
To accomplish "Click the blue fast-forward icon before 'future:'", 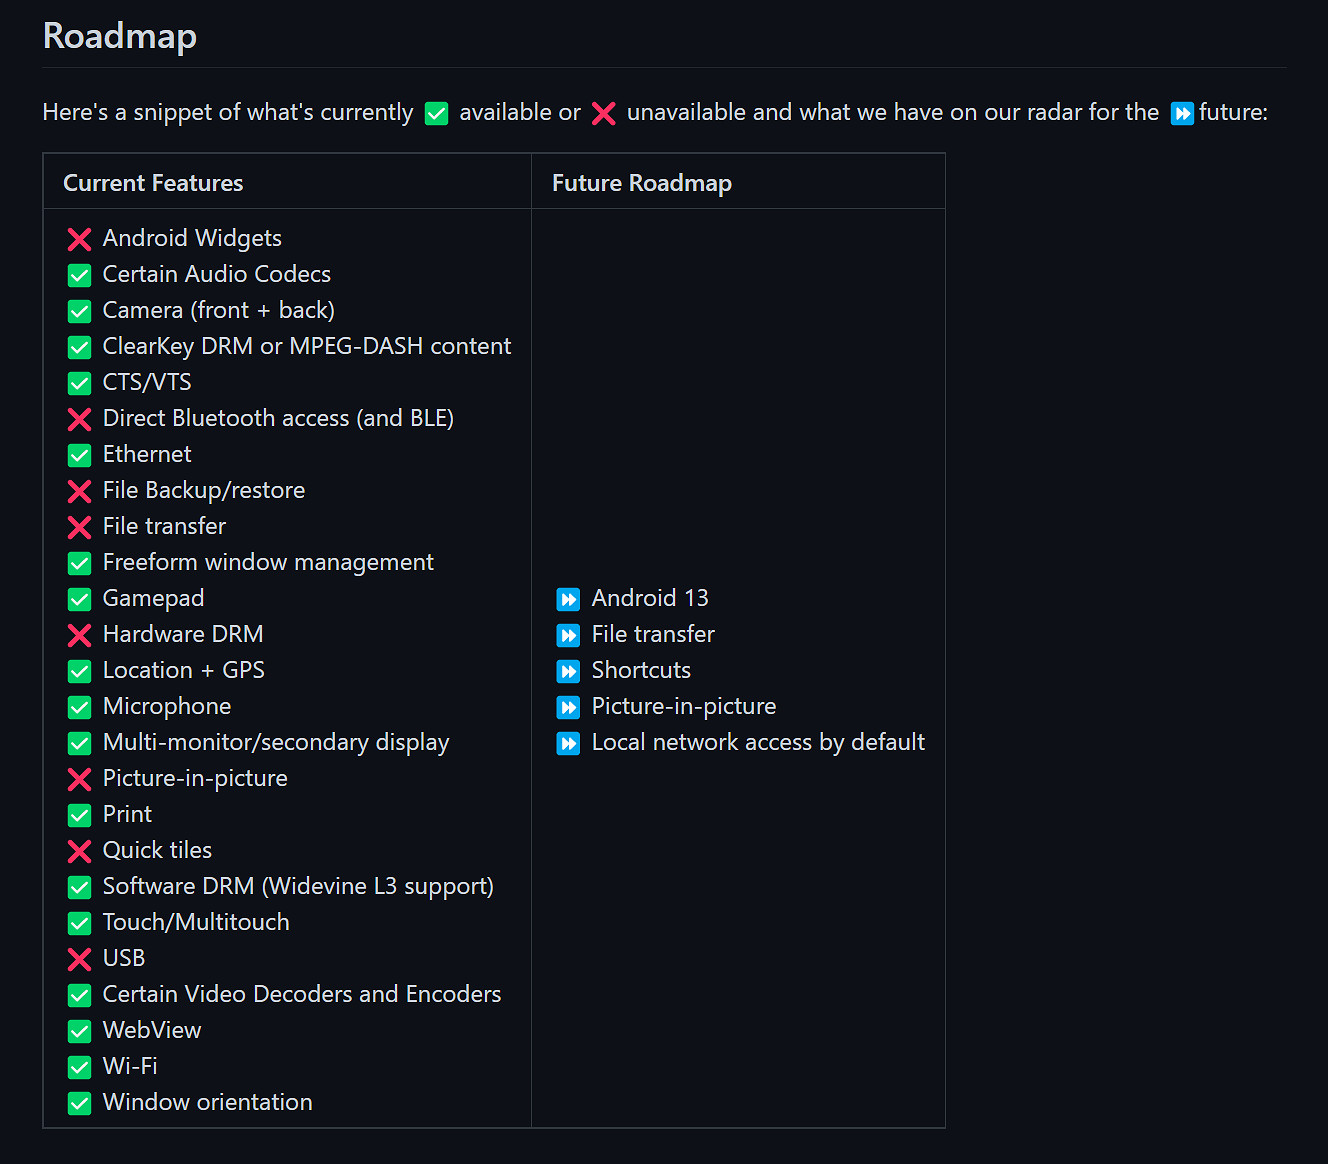I will pyautogui.click(x=1182, y=113).
